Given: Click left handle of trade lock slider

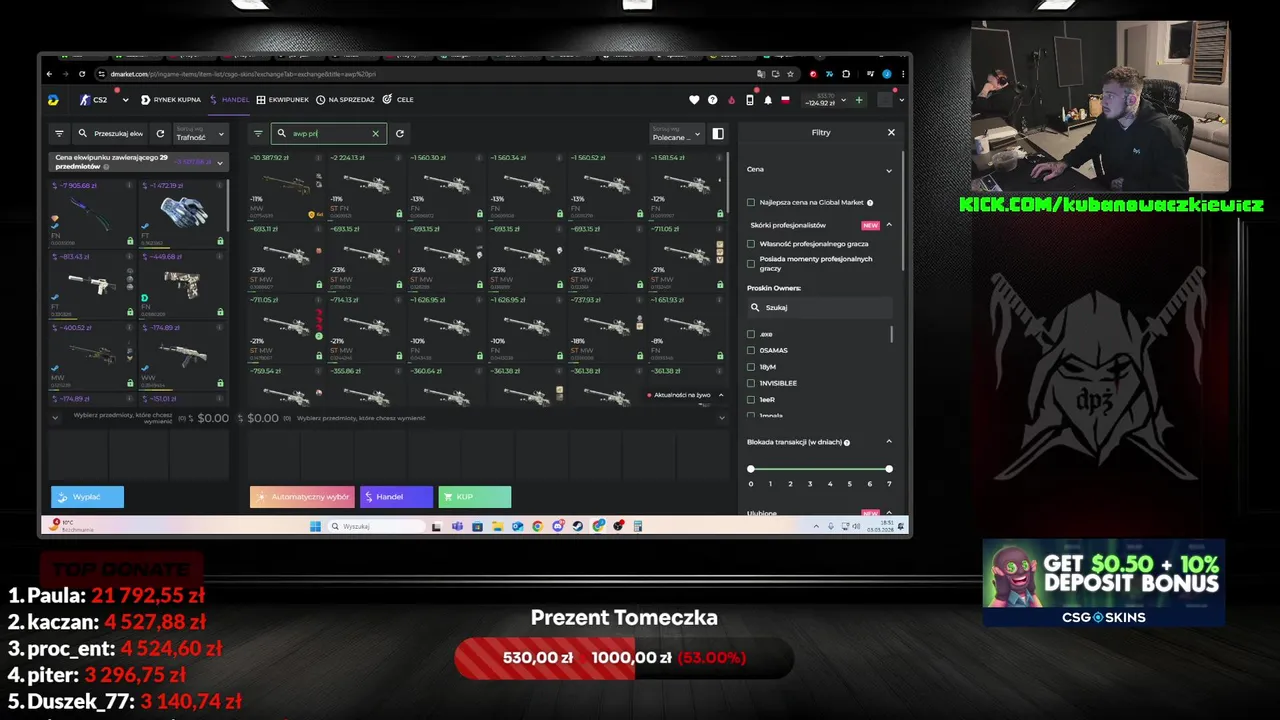Looking at the screenshot, I should 751,469.
